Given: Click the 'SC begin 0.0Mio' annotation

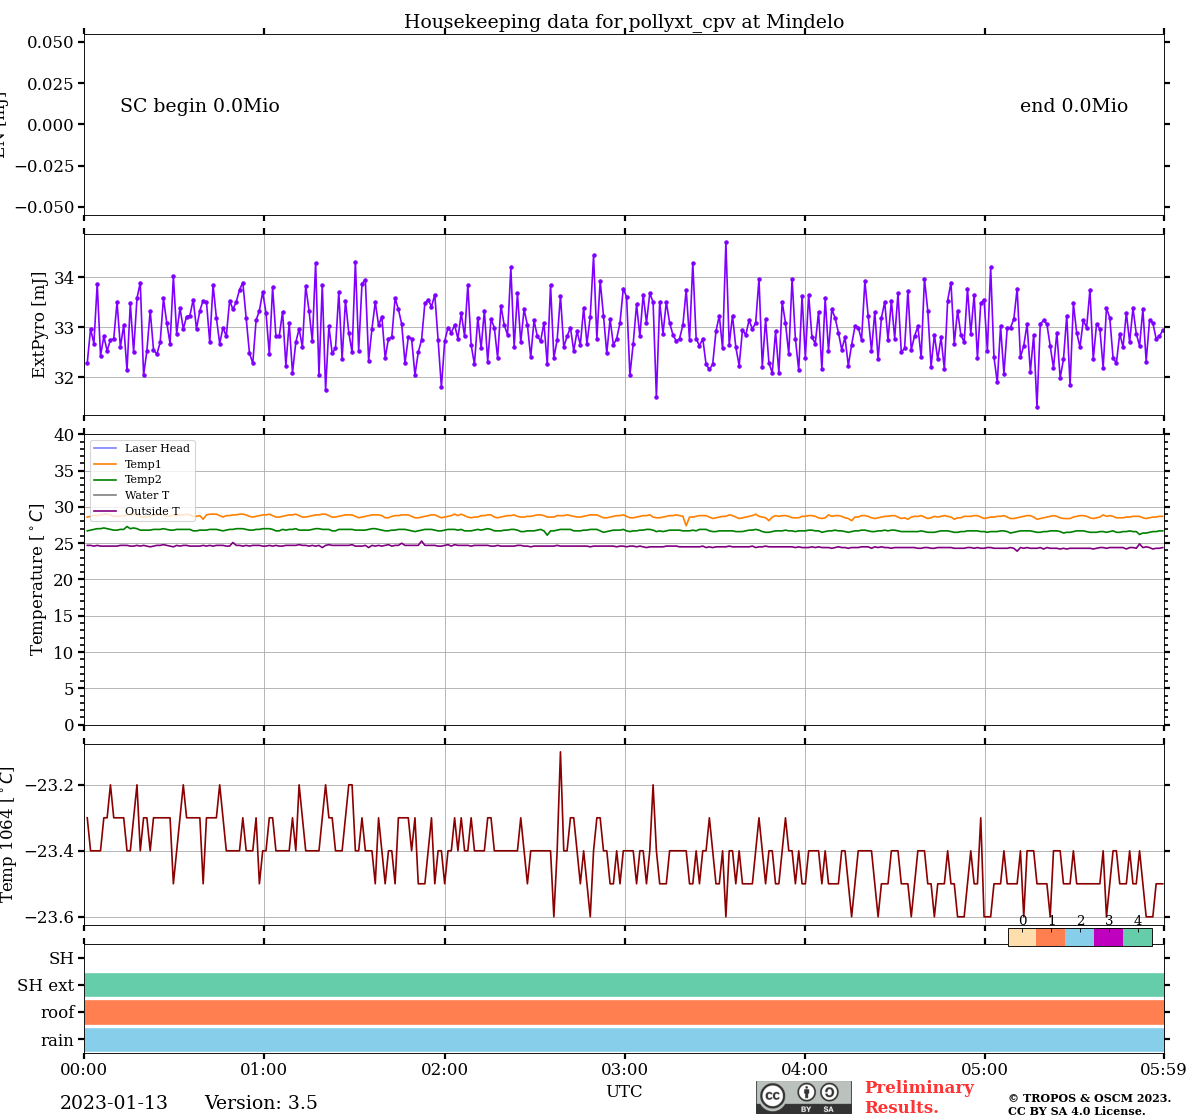Looking at the screenshot, I should pyautogui.click(x=200, y=106).
